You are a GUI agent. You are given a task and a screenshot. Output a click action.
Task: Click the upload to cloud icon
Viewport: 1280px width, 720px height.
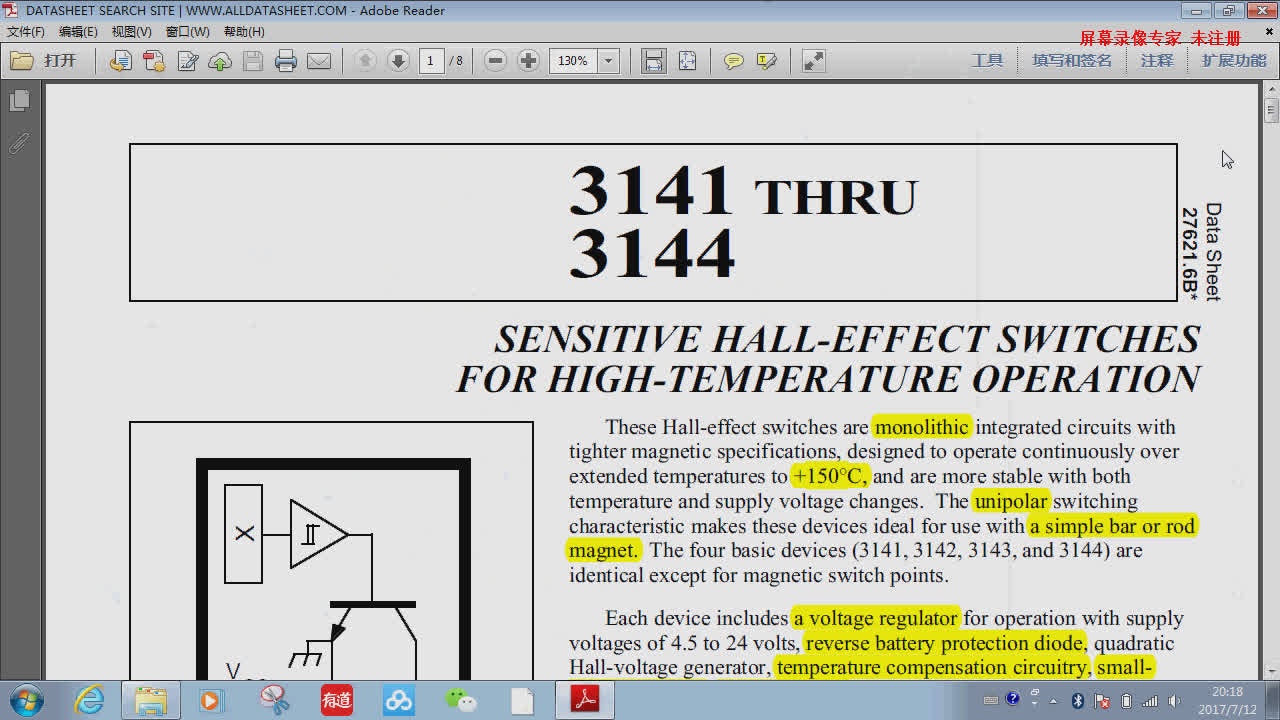tap(220, 61)
